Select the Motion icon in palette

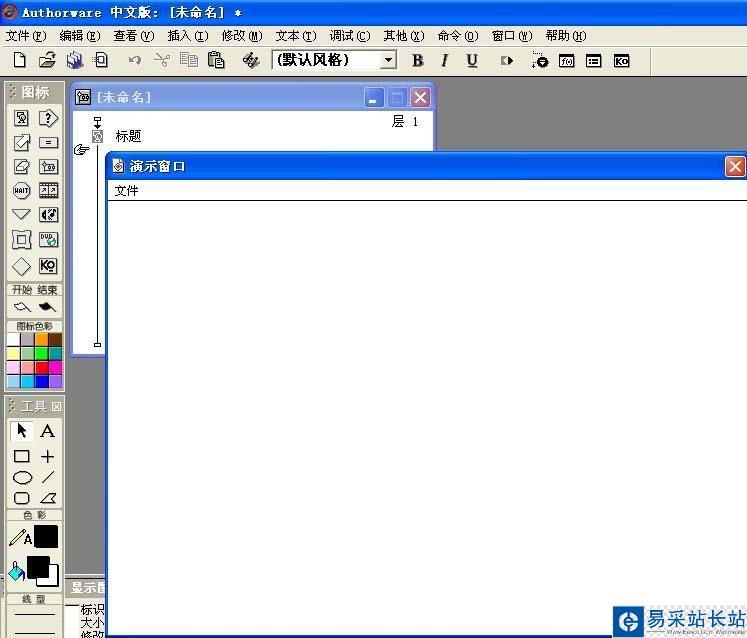point(21,142)
